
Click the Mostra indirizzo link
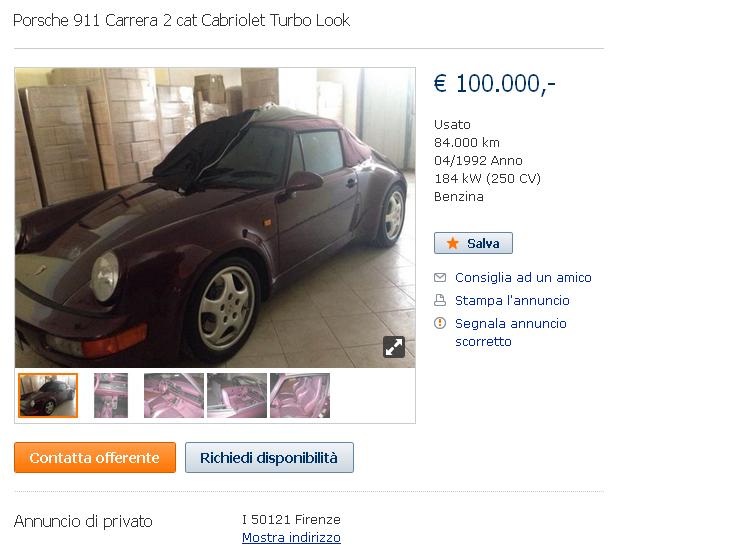click(291, 537)
